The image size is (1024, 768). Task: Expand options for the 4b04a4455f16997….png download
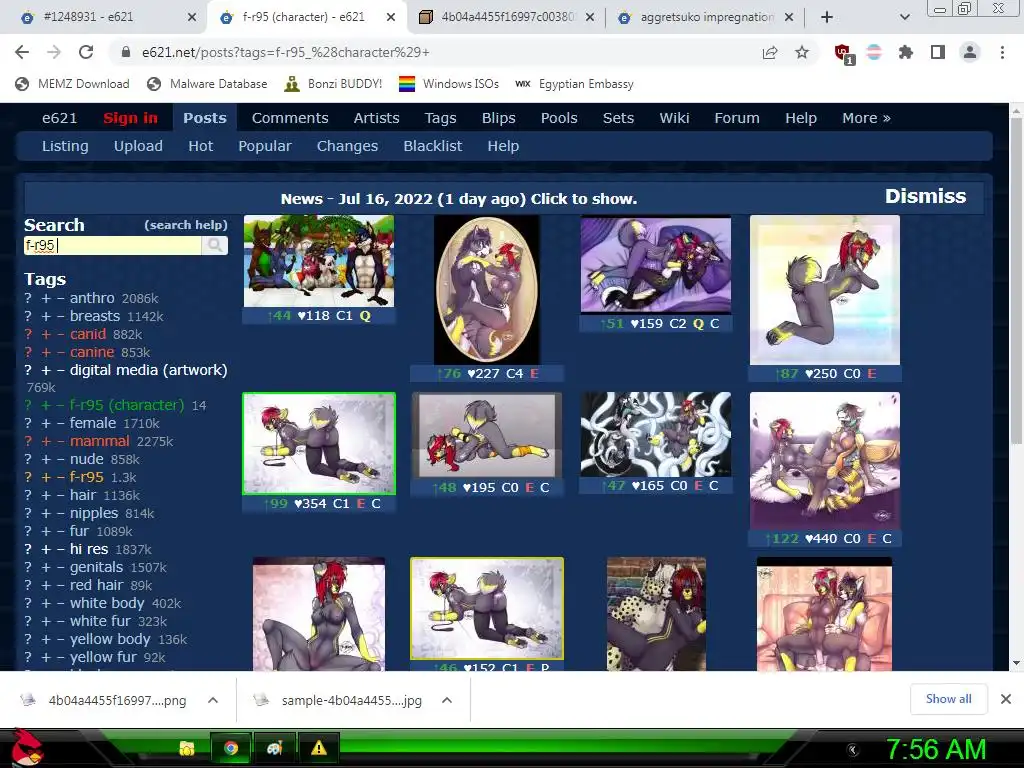(x=212, y=700)
